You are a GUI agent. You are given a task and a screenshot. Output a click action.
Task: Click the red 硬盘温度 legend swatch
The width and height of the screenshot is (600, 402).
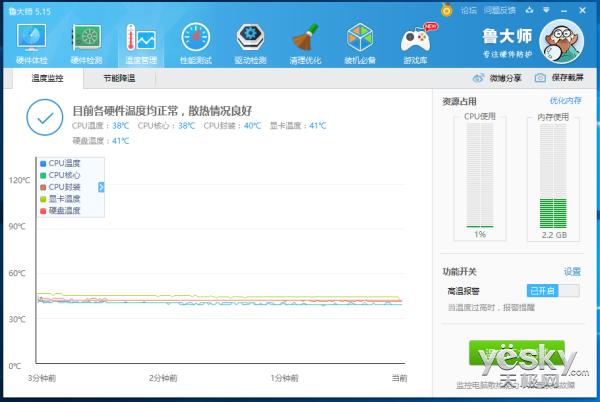[43, 211]
